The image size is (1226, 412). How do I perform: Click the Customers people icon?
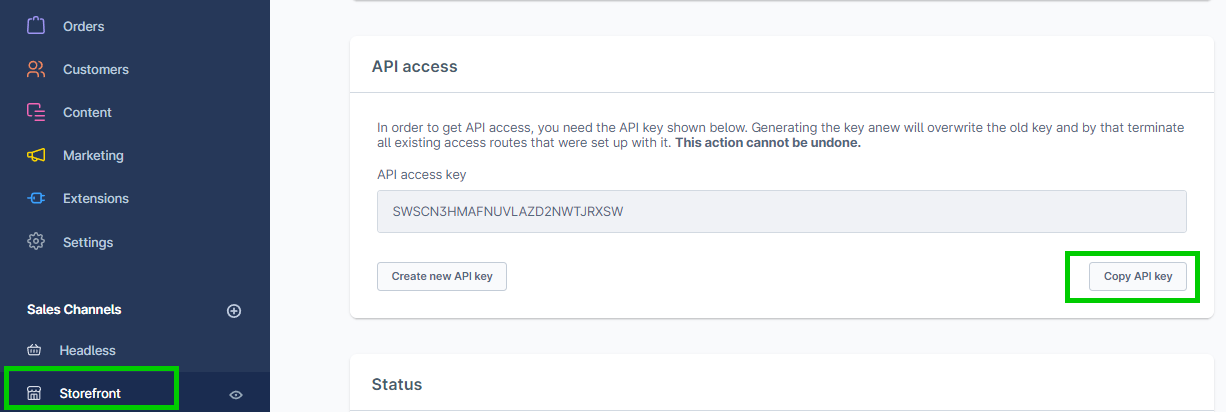pyautogui.click(x=36, y=69)
